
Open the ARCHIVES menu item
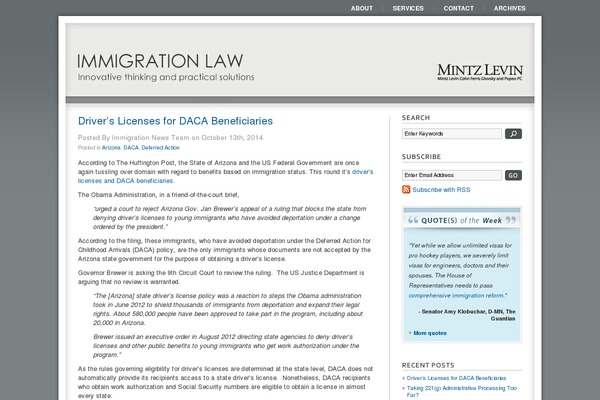[x=509, y=8]
